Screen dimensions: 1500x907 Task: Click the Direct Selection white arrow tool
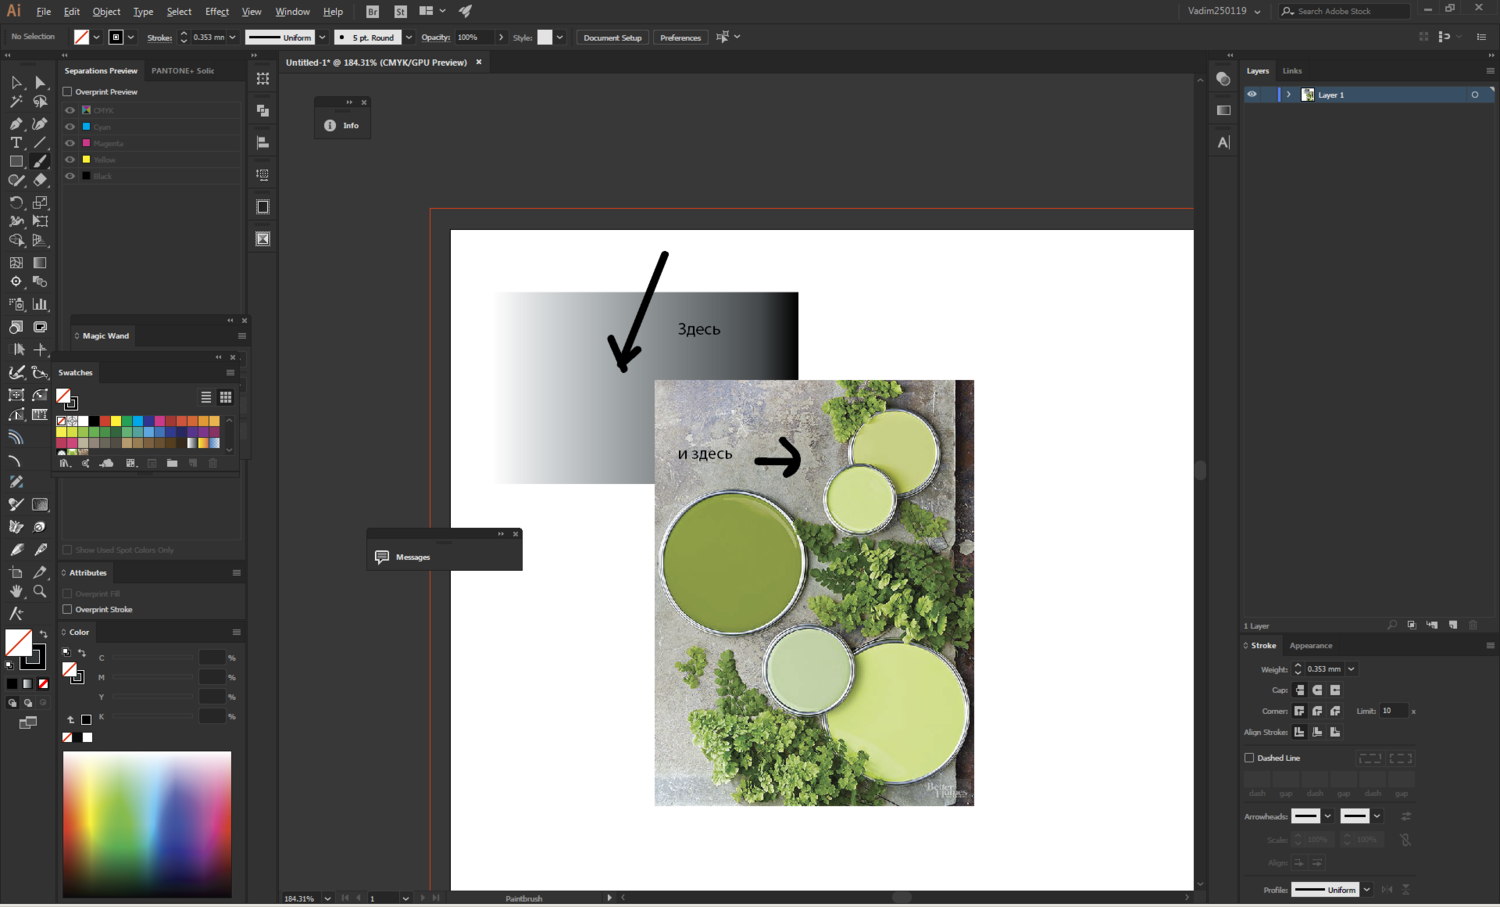[40, 83]
